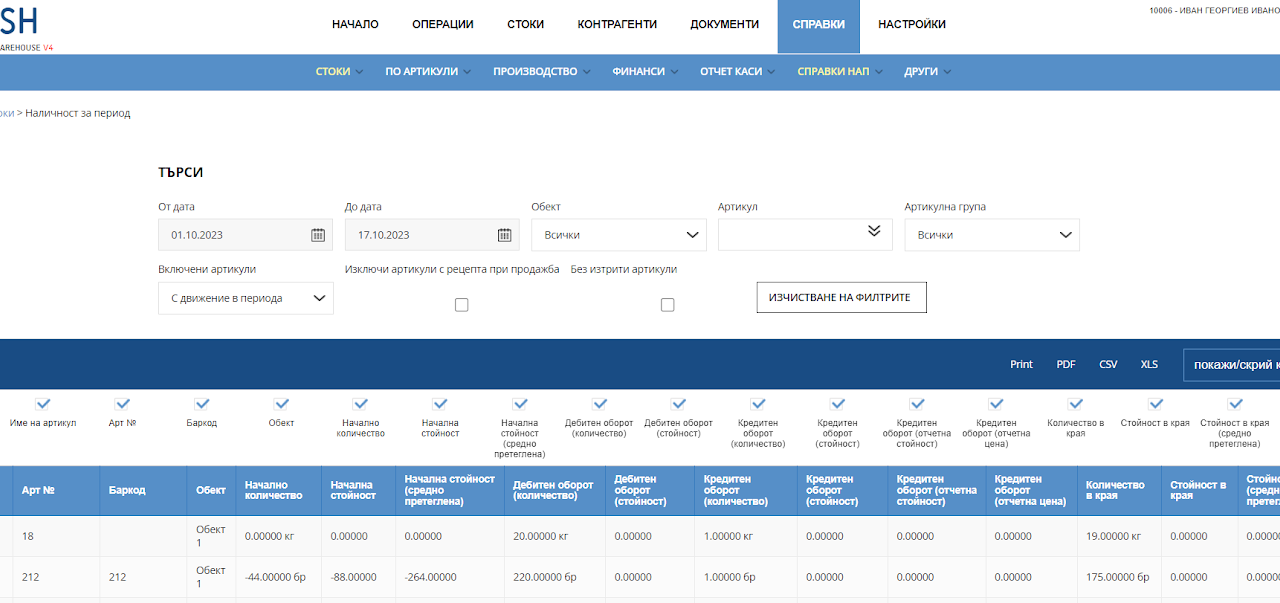Image resolution: width=1280 pixels, height=603 pixels.
Task: Toggle Без изтрити артикули checkbox
Action: click(x=667, y=305)
